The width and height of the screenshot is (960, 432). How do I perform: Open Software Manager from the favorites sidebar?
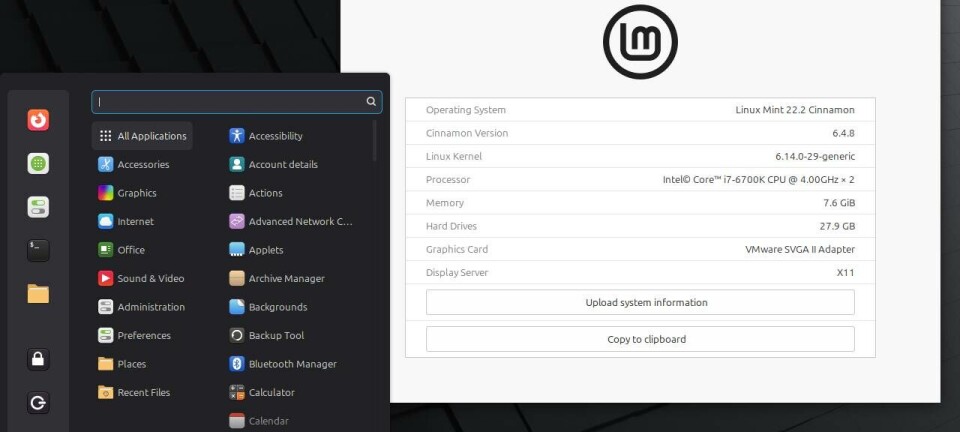coord(38,163)
